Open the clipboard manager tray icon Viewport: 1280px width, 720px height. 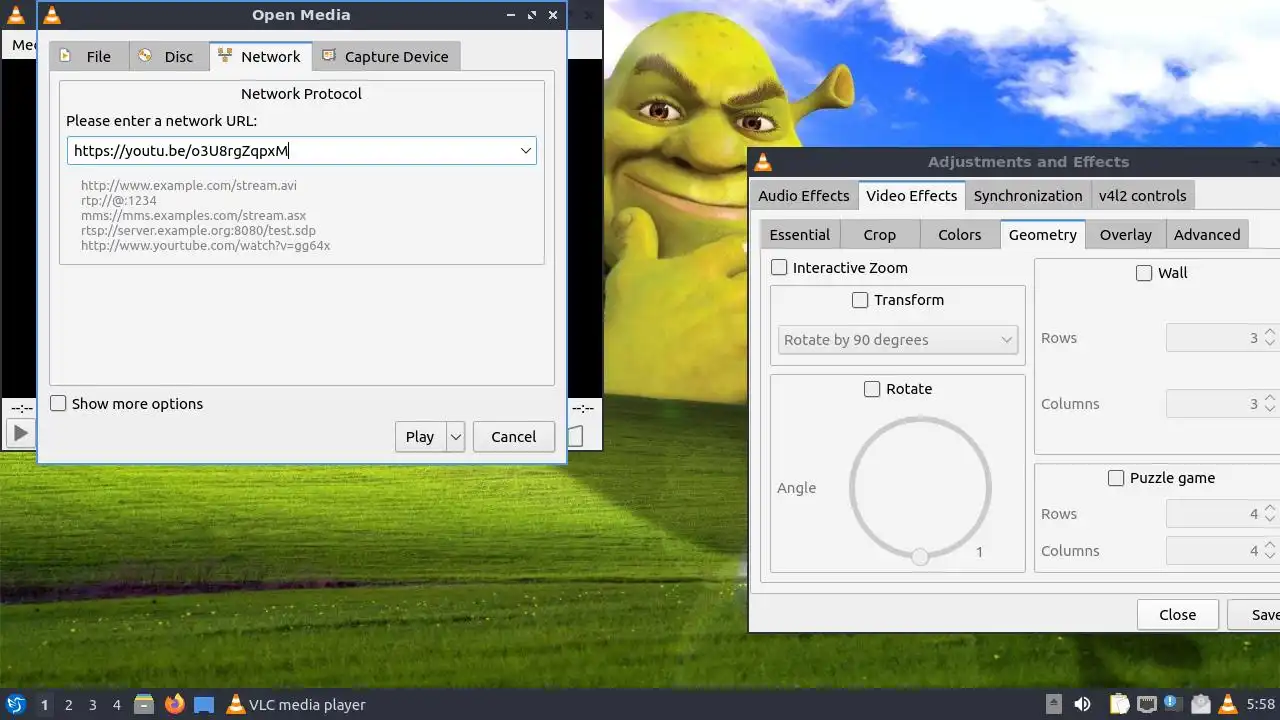coord(1119,704)
